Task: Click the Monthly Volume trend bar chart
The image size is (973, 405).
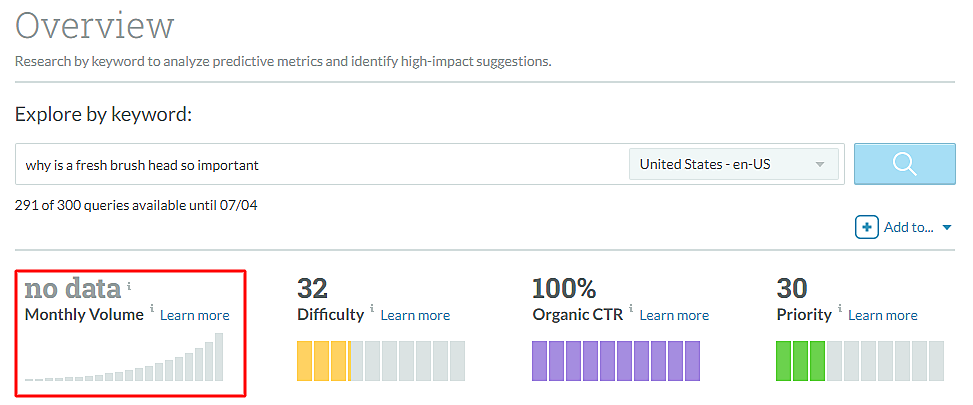Action: tap(125, 358)
